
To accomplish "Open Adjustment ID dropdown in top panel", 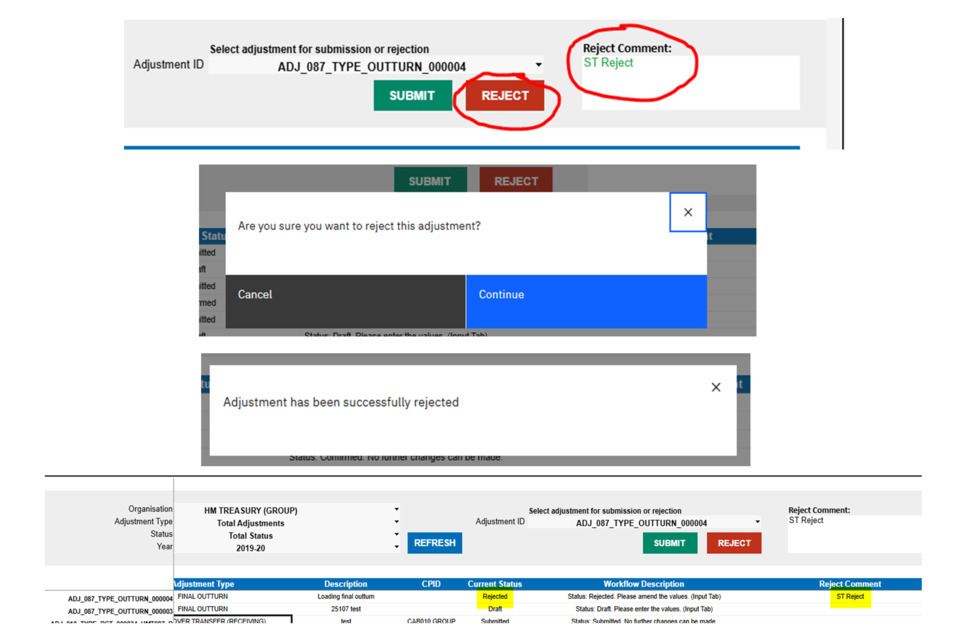I will point(539,66).
